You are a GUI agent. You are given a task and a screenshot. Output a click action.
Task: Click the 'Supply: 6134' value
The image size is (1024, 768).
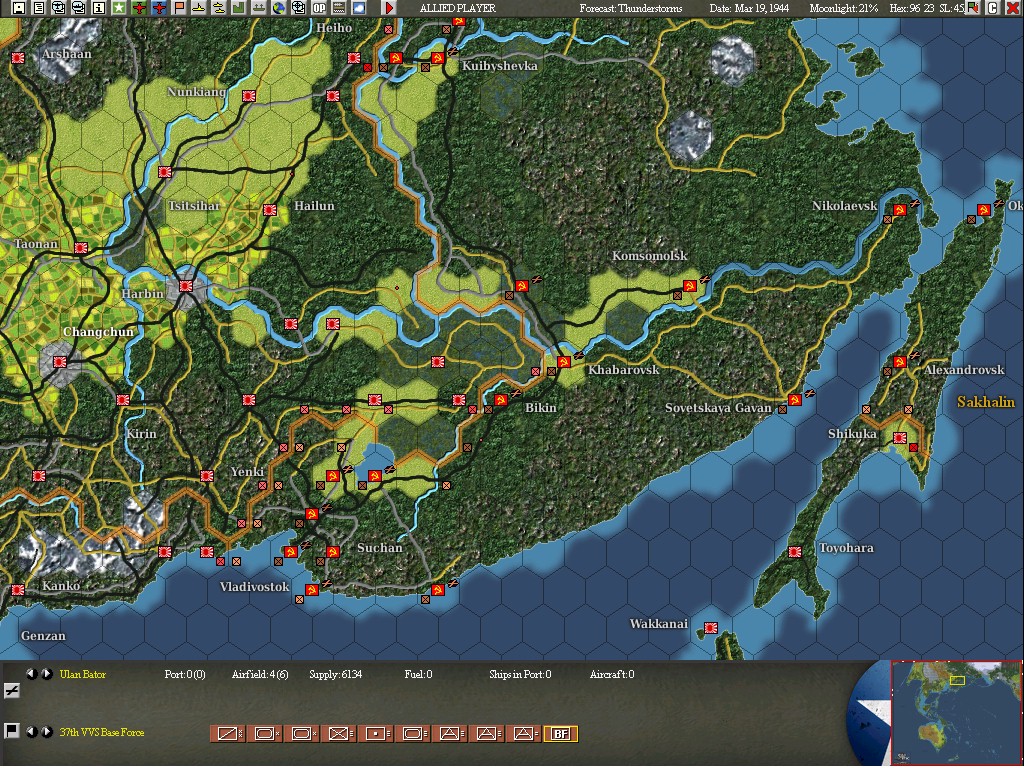coord(336,674)
